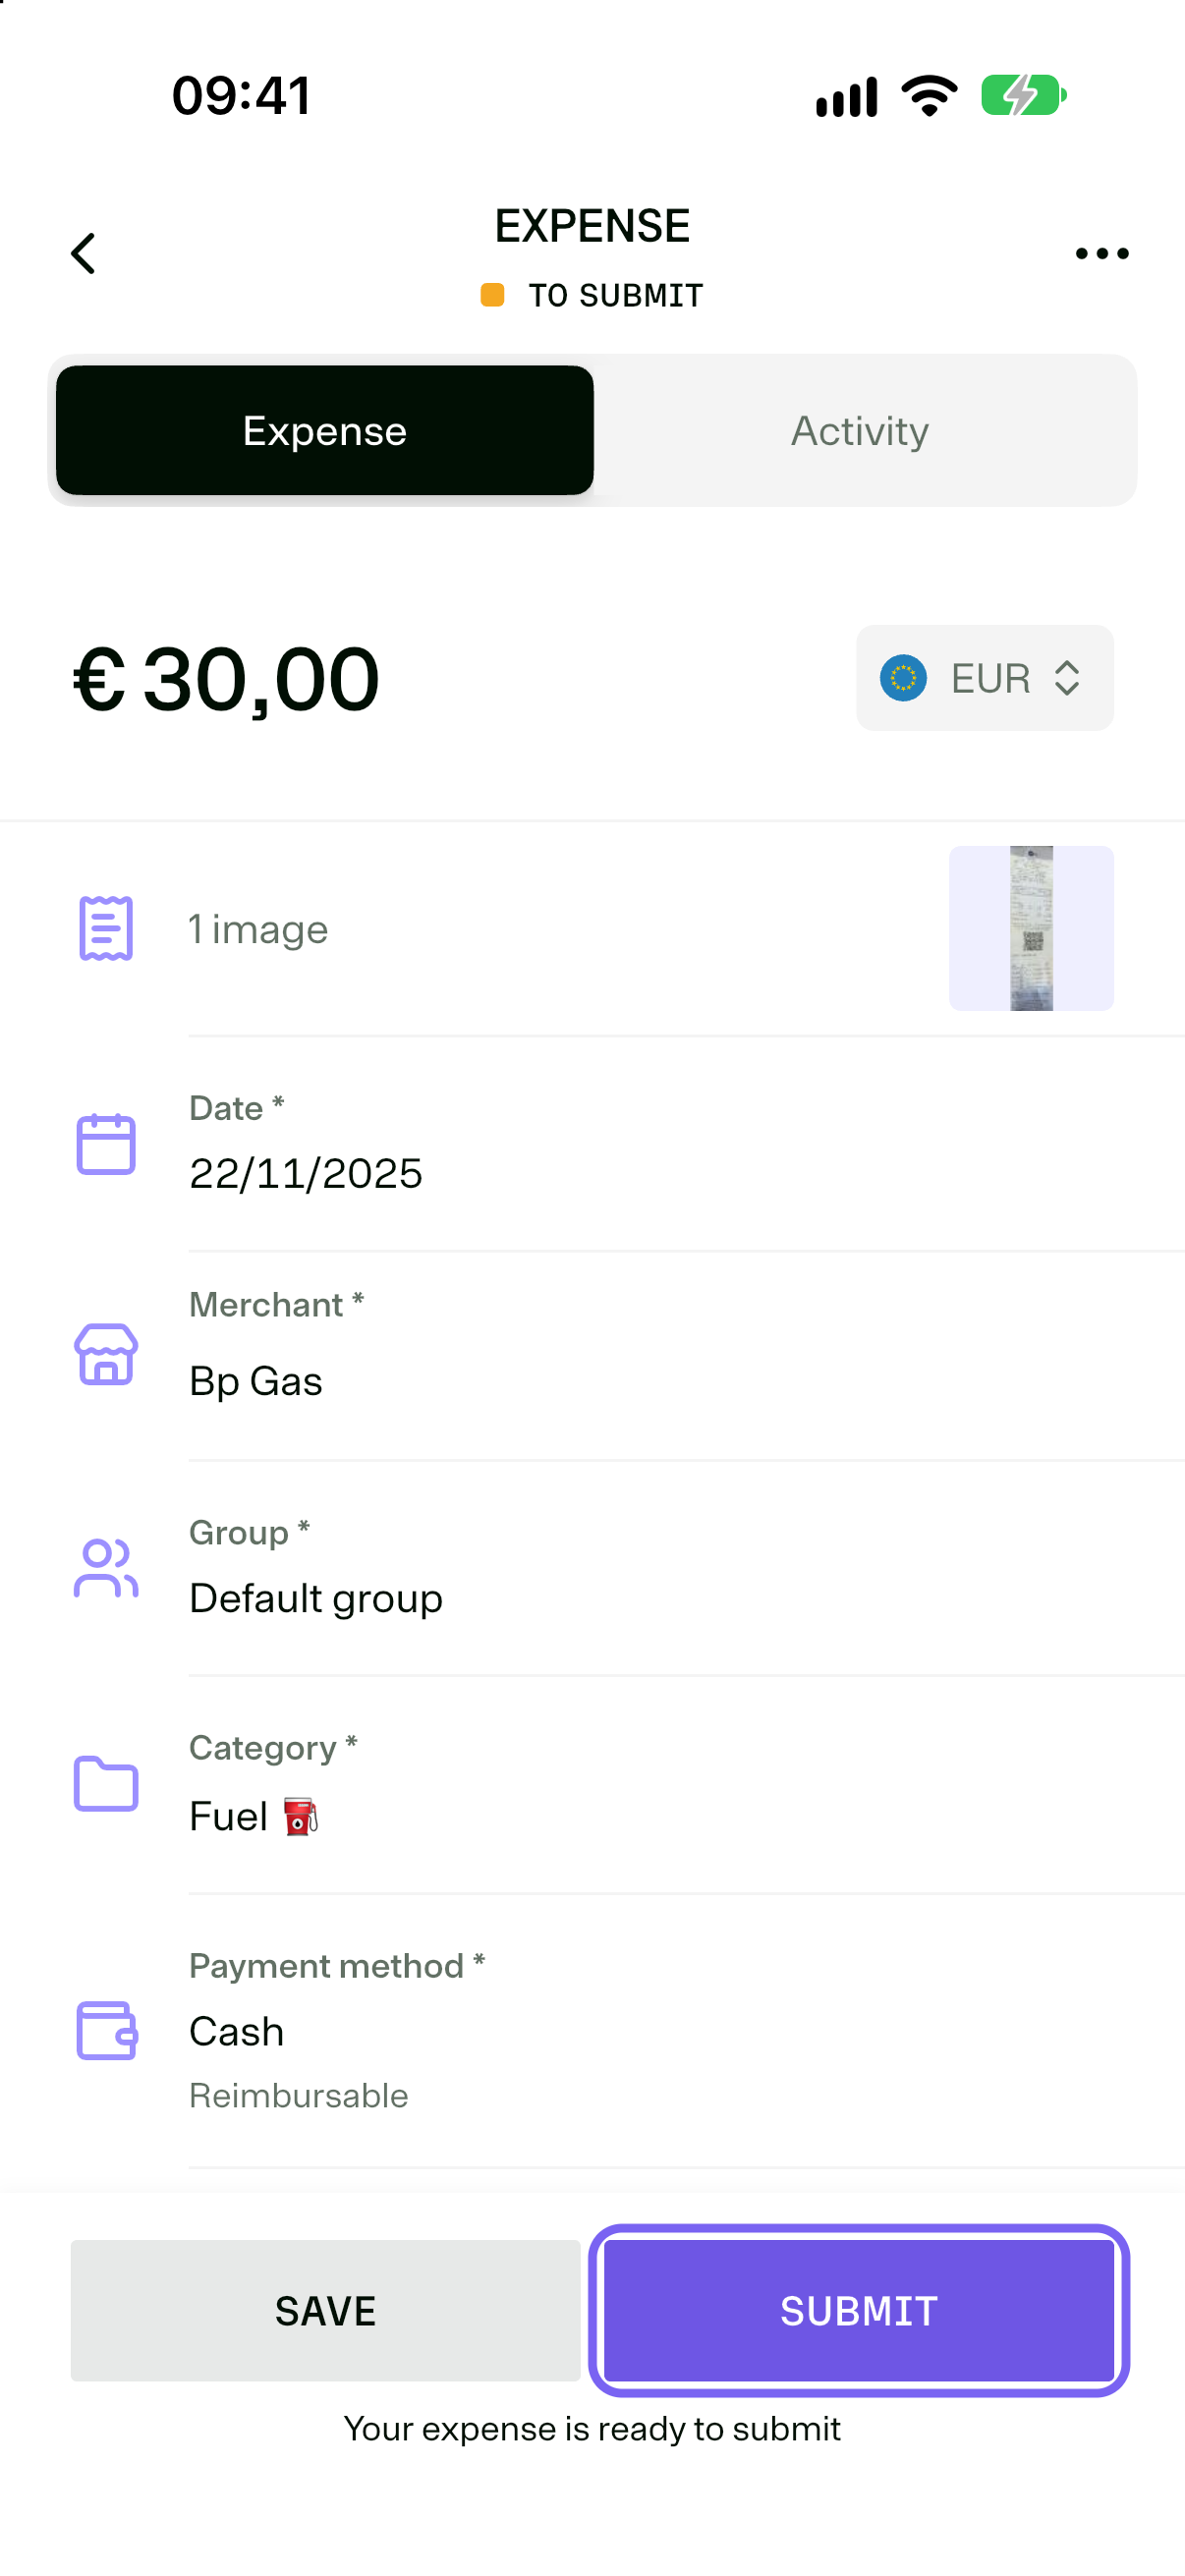Viewport: 1185px width, 2576px height.
Task: Tap the calendar icon next to Date
Action: point(106,1144)
